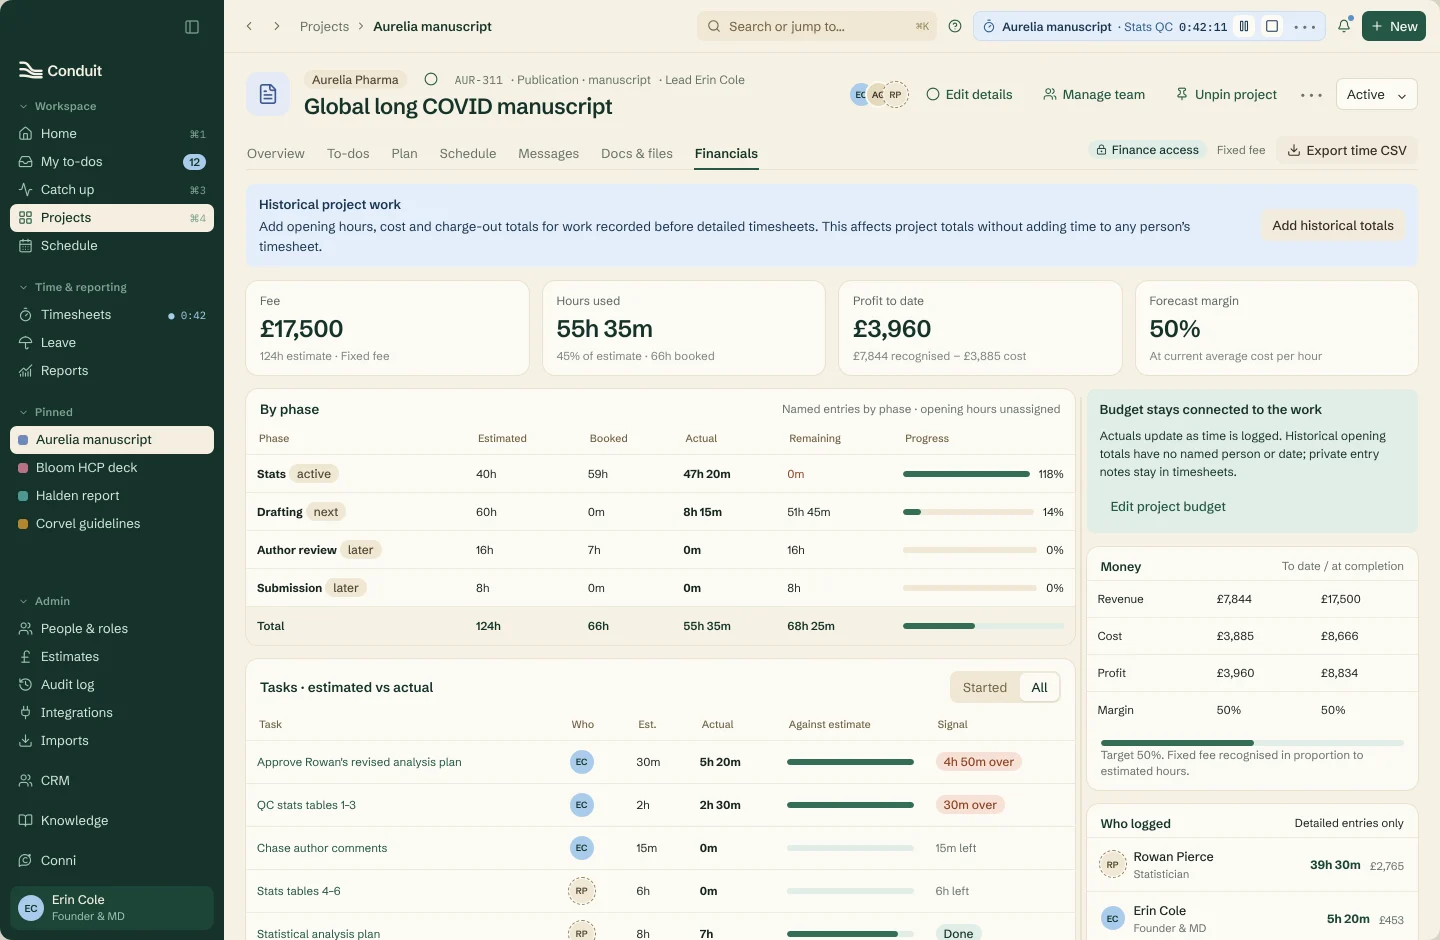Open Home in sidebar
This screenshot has width=1440, height=940.
tap(112, 134)
